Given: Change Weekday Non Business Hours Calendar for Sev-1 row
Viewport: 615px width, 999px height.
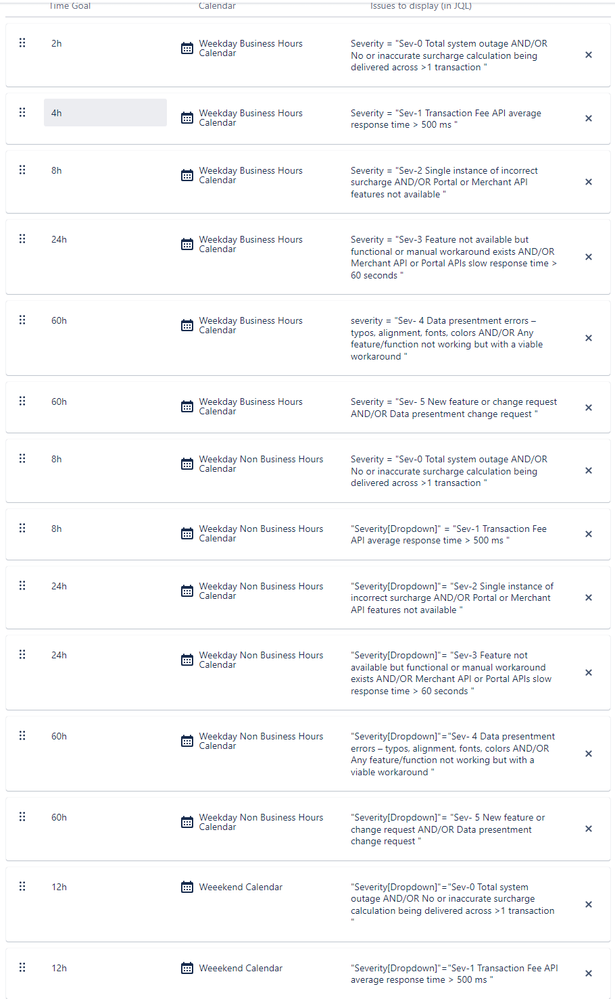Looking at the screenshot, I should pyautogui.click(x=252, y=533).
